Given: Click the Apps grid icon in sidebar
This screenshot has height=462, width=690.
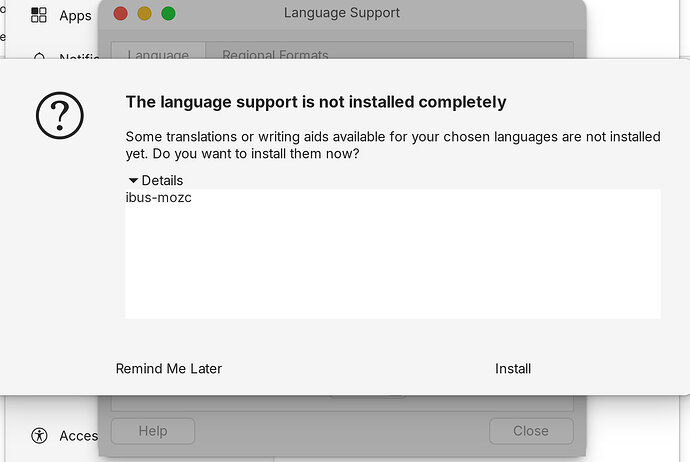Looking at the screenshot, I should (x=39, y=15).
